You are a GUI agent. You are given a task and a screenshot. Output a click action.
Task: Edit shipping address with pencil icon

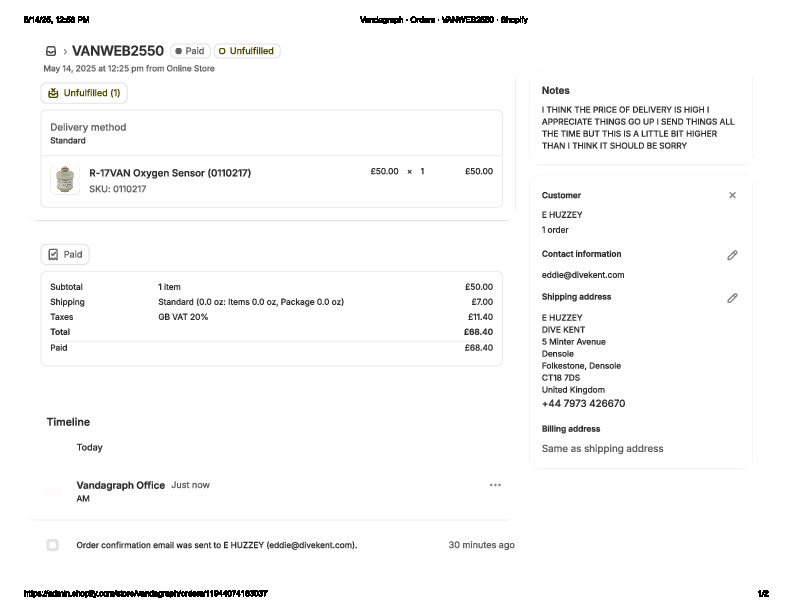pyautogui.click(x=732, y=298)
